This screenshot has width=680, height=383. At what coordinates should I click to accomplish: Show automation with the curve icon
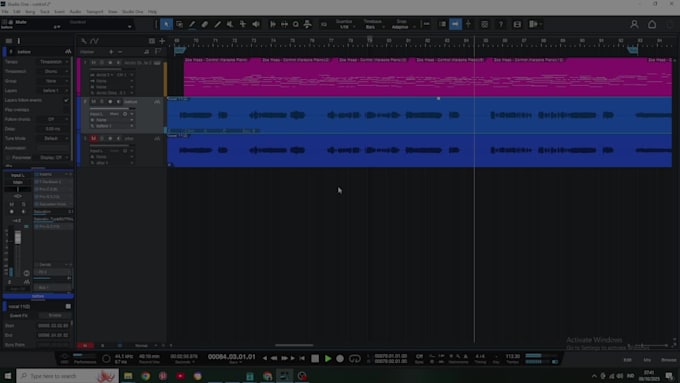pyautogui.click(x=94, y=41)
